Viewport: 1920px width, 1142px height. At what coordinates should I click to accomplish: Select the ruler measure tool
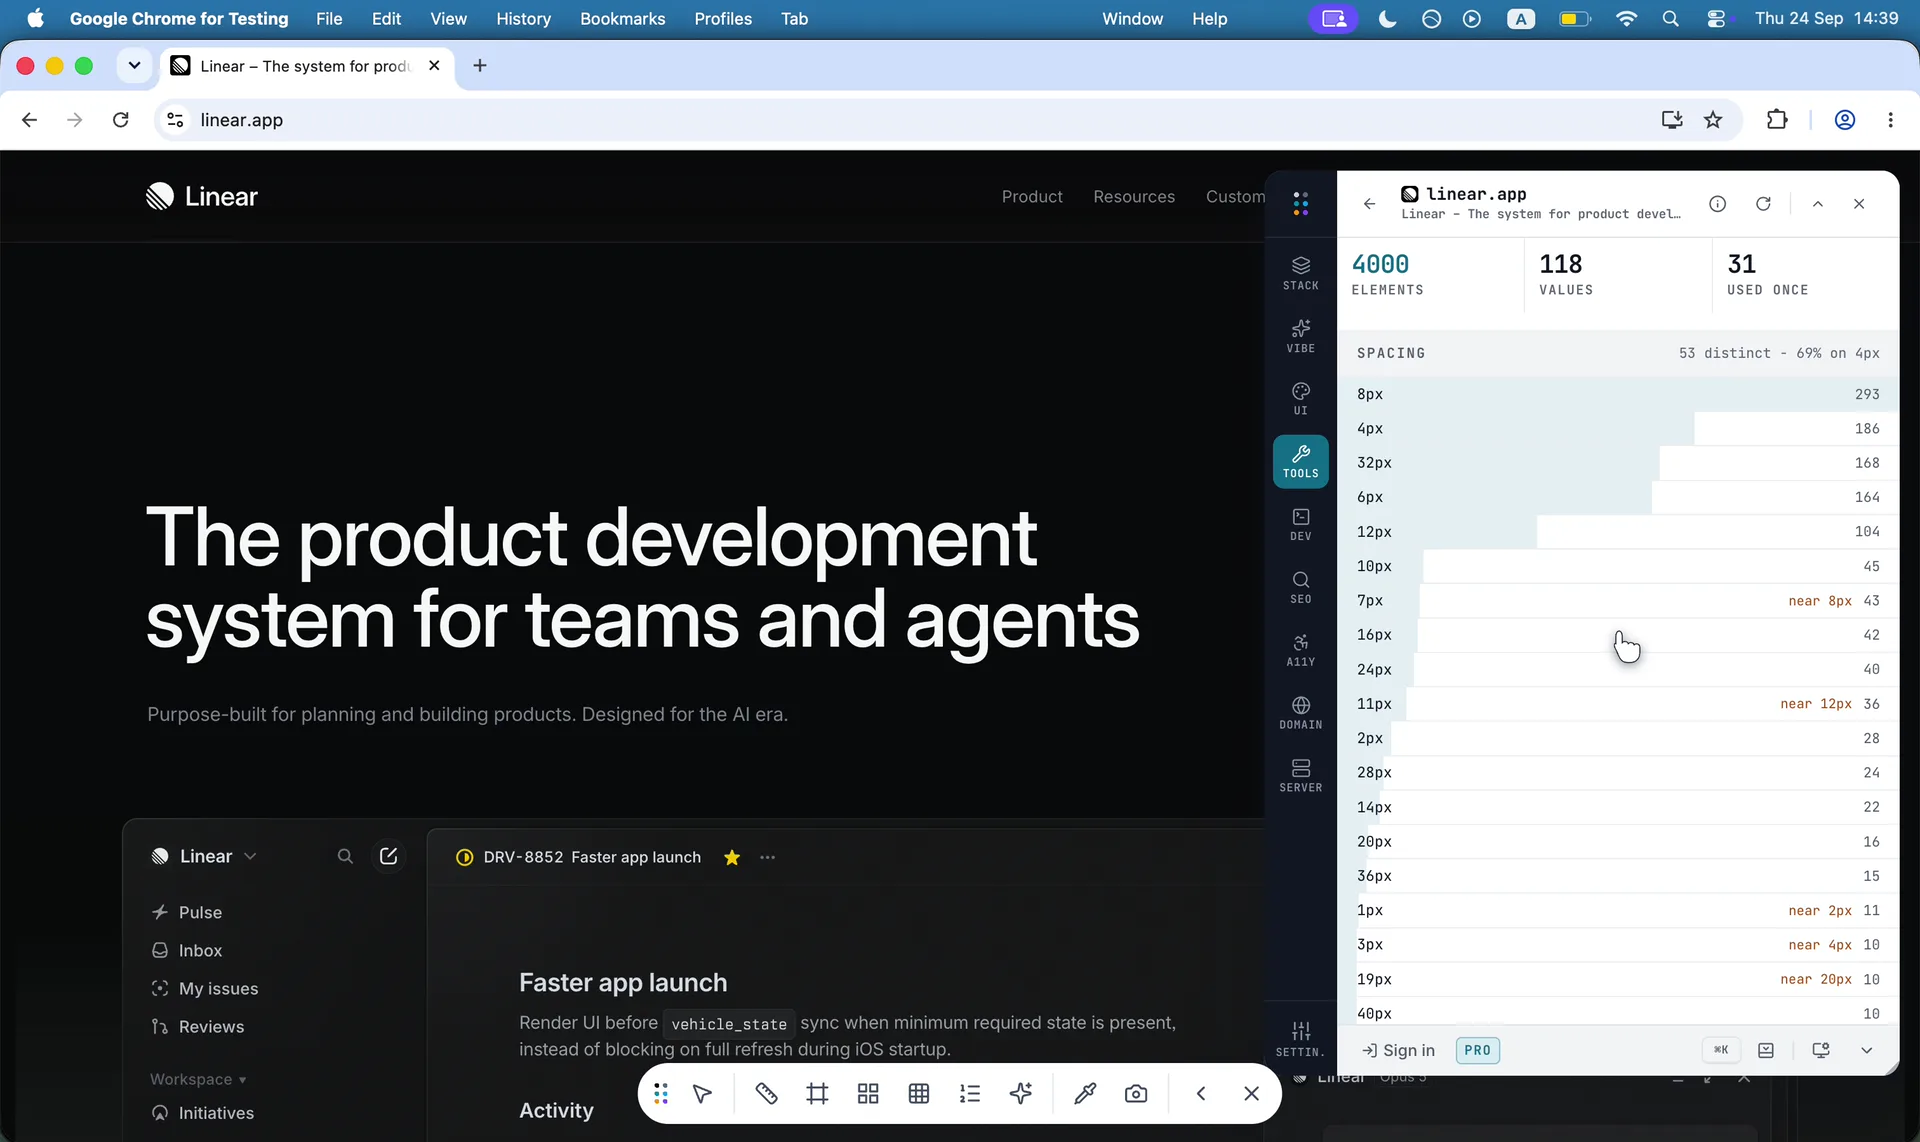pos(766,1094)
